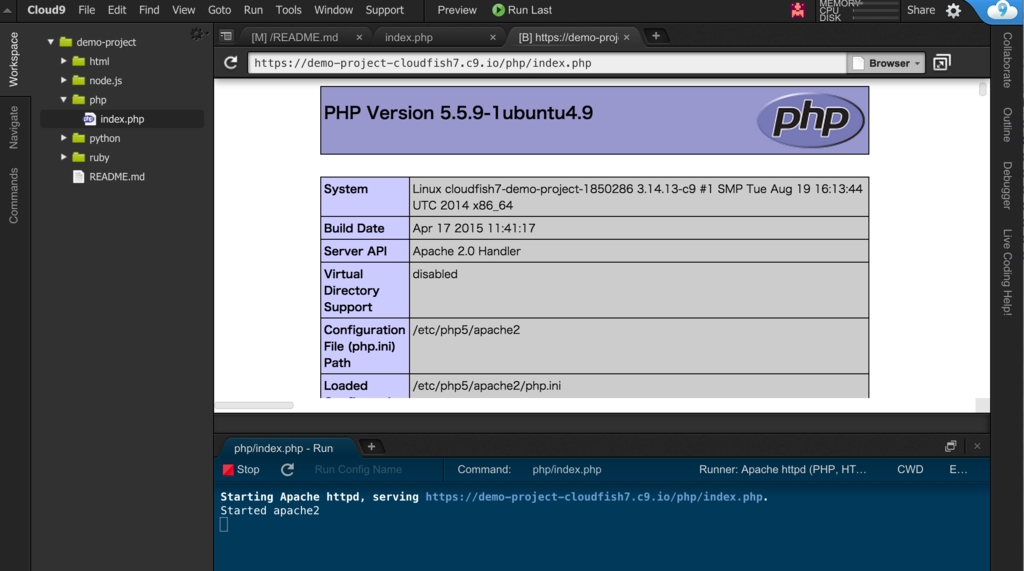The width and height of the screenshot is (1024, 571).
Task: Open the Goto menu
Action: point(219,10)
